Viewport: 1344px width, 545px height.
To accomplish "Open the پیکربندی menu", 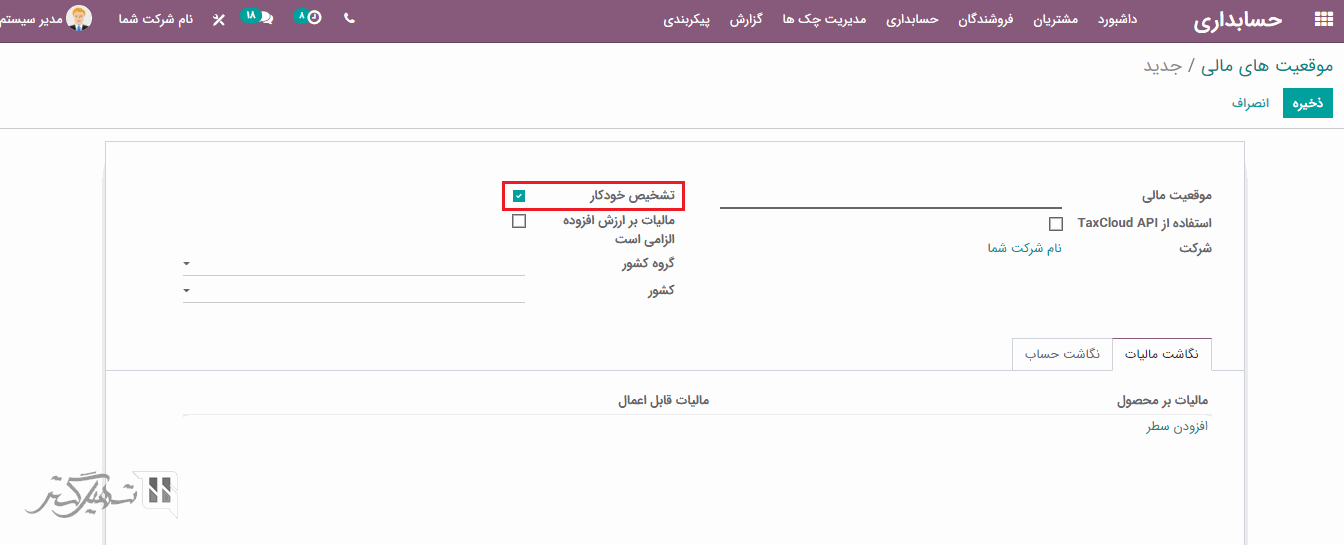I will pyautogui.click(x=686, y=20).
